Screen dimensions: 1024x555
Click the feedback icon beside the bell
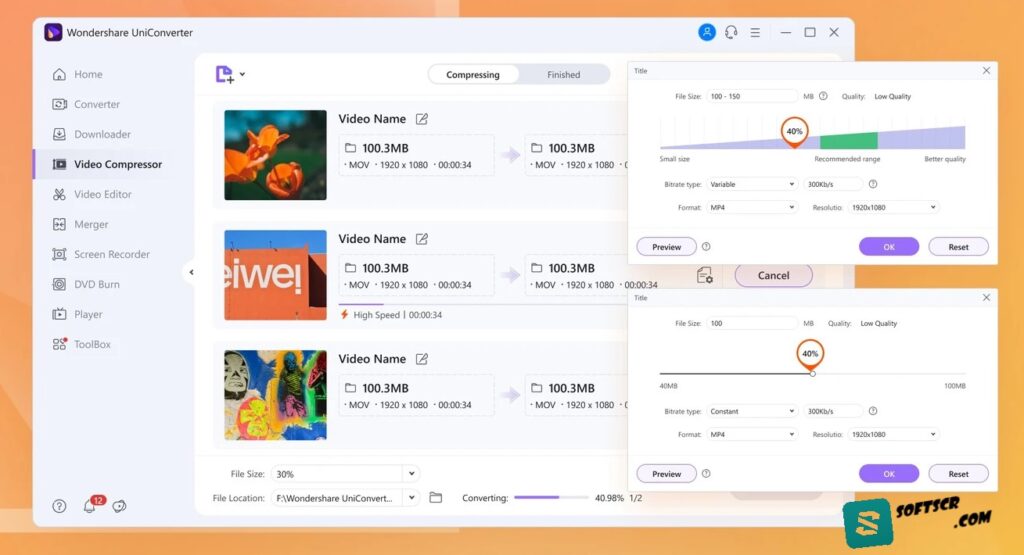120,506
